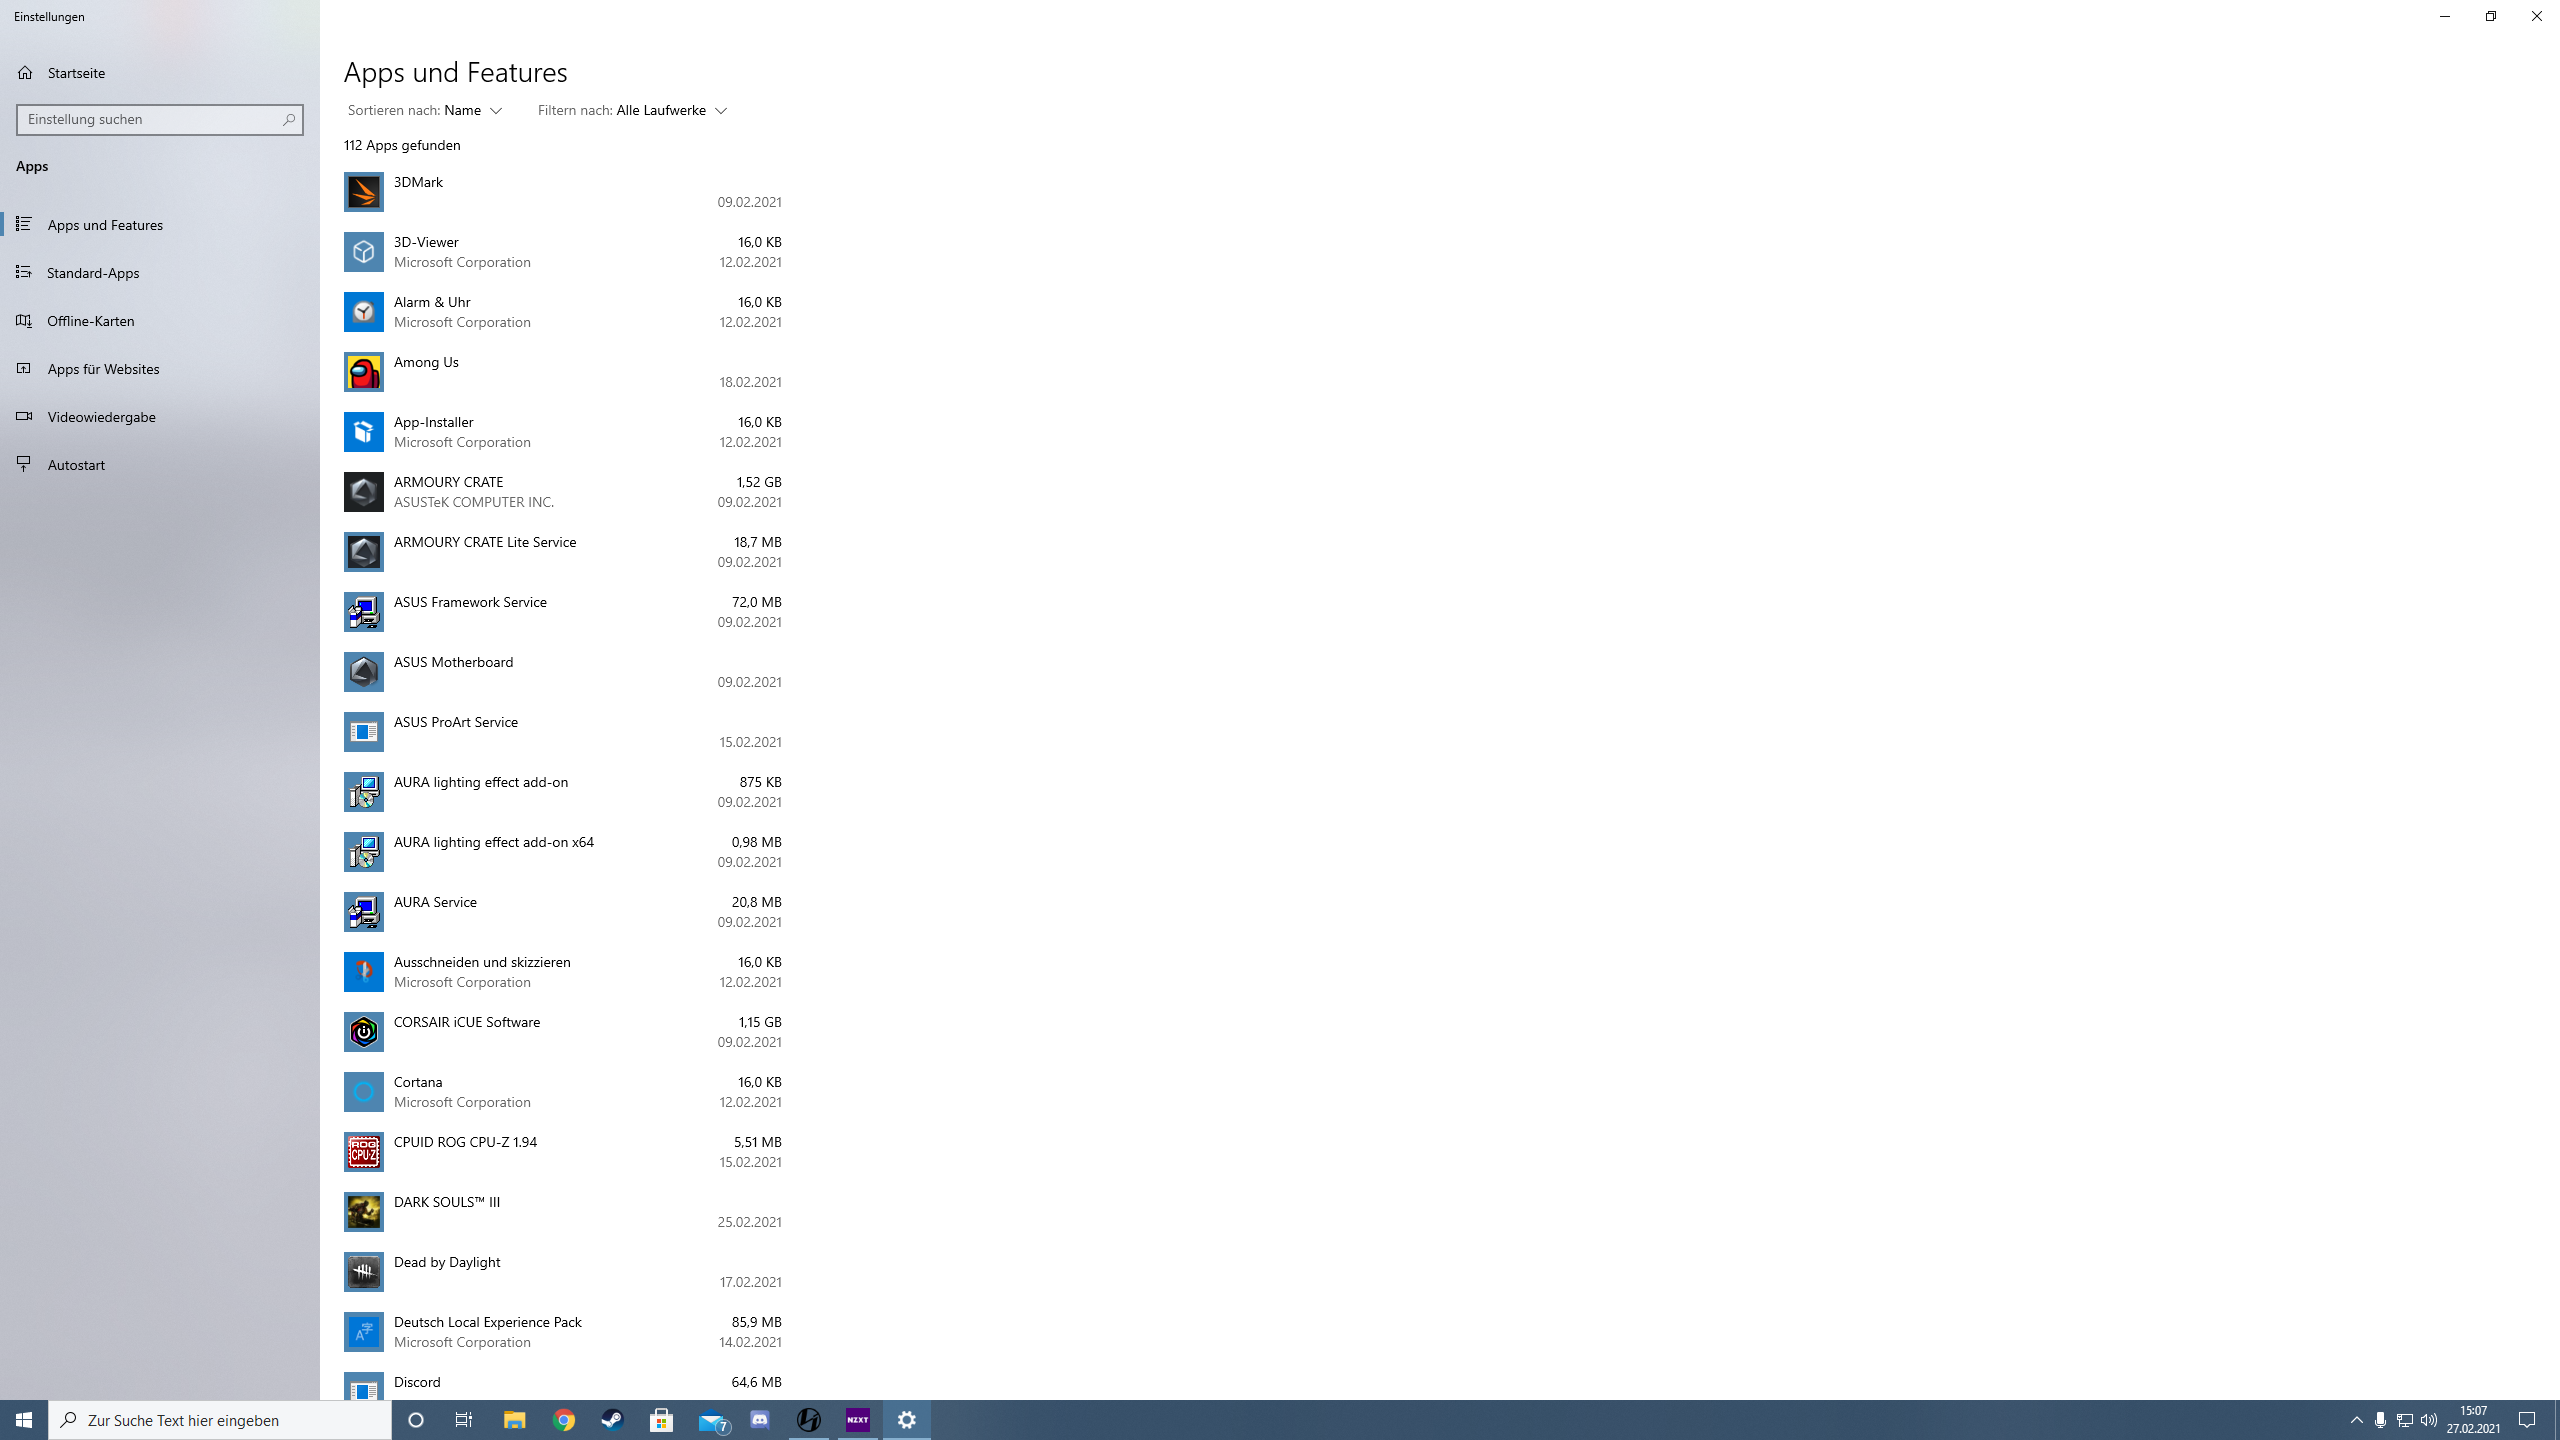Image resolution: width=2560 pixels, height=1440 pixels.
Task: Expand the CORSAIR iCUE Software entry
Action: [560, 1031]
